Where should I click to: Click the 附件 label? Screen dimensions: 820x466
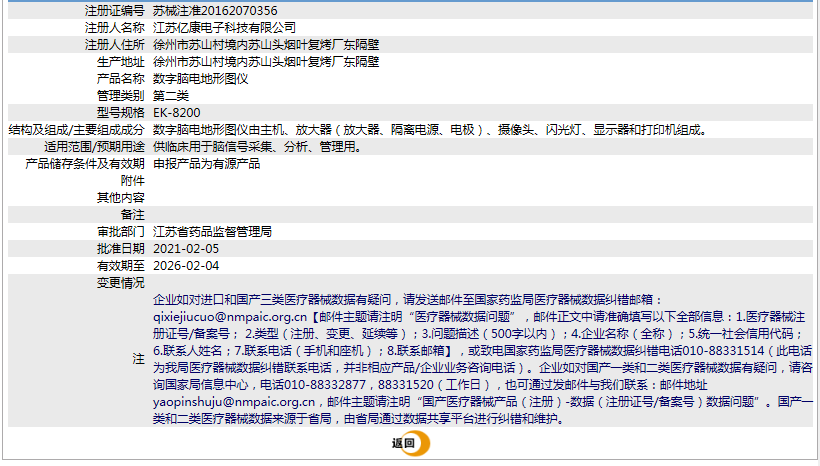coord(132,181)
